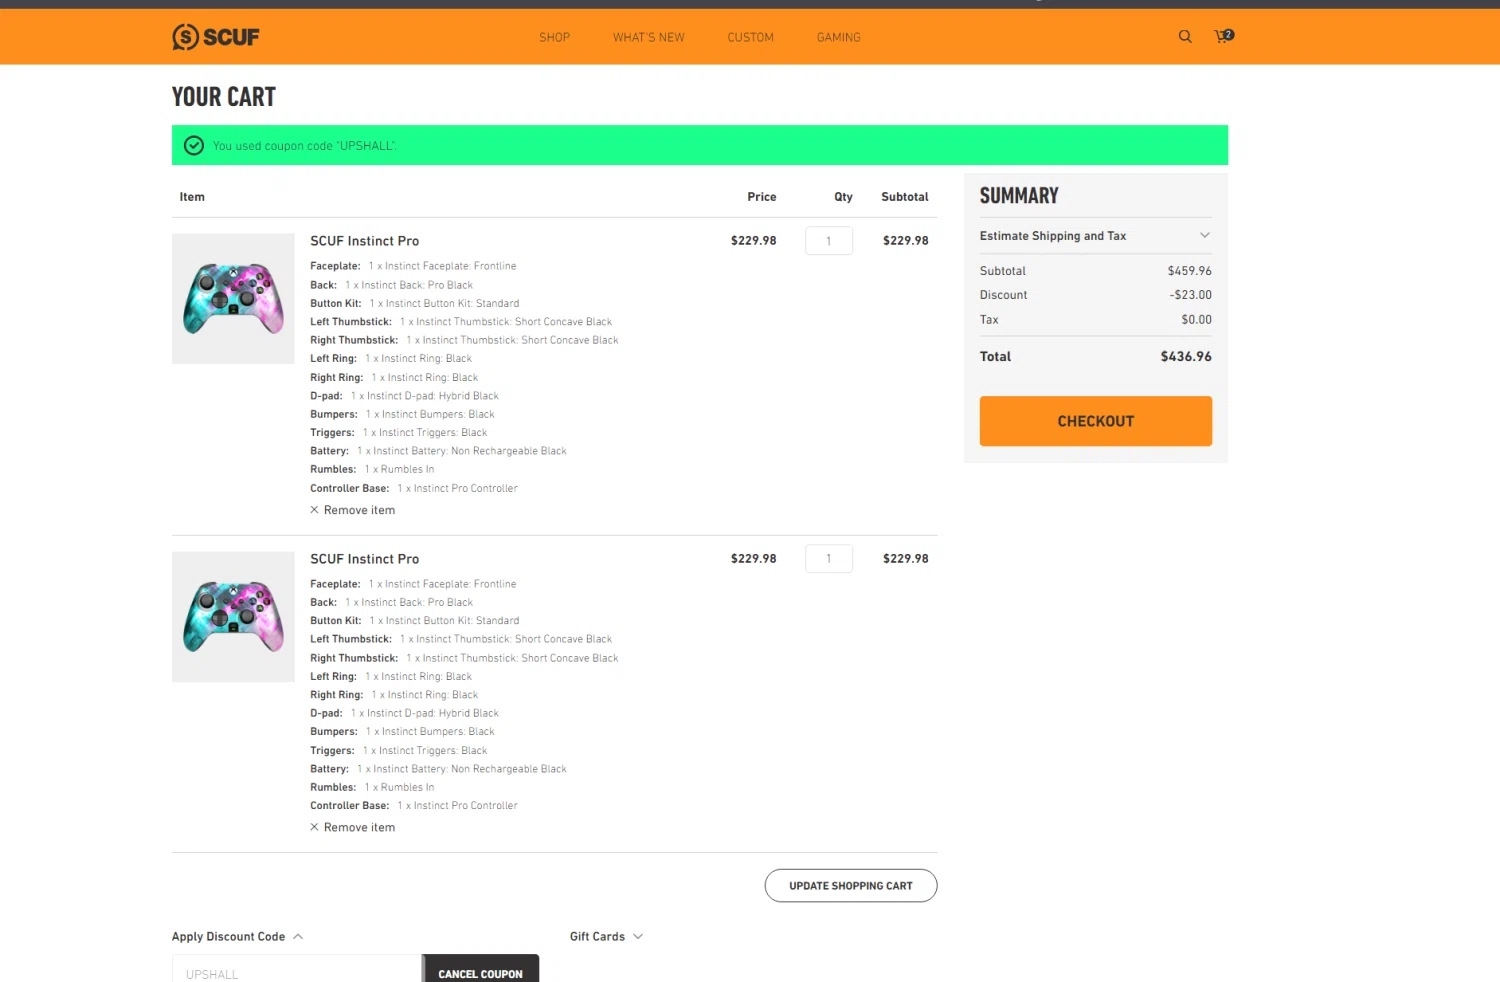Click the Tax value $0.00

pos(1196,320)
